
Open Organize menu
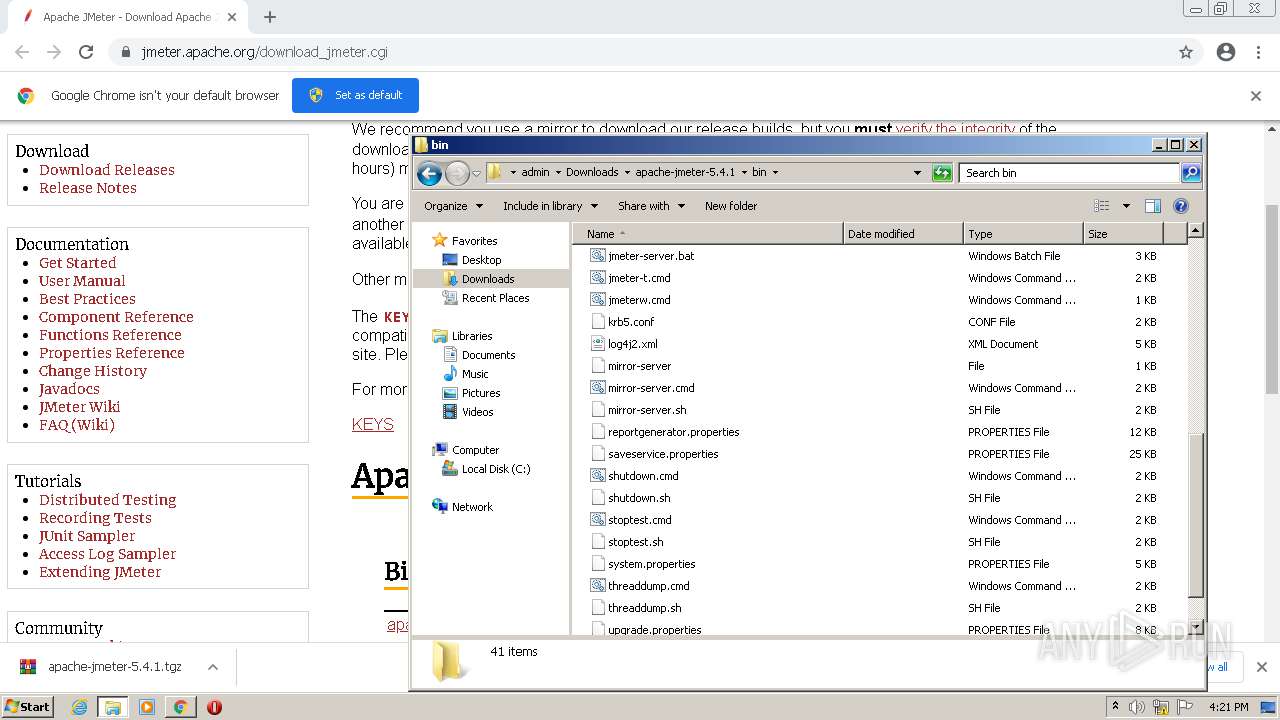(x=453, y=206)
